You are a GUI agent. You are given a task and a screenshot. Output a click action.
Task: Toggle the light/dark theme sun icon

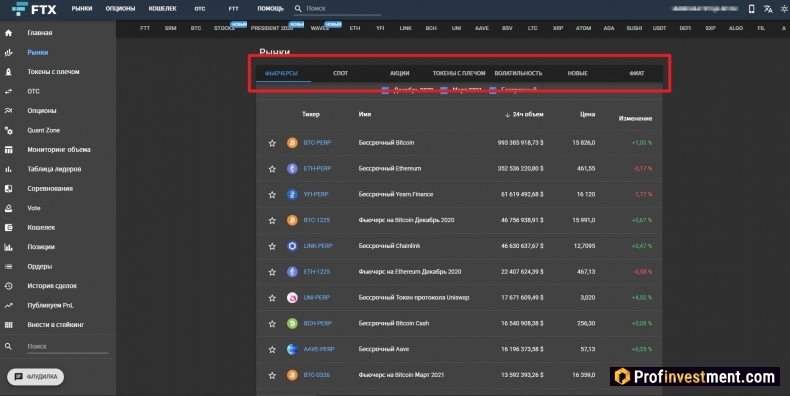[784, 9]
